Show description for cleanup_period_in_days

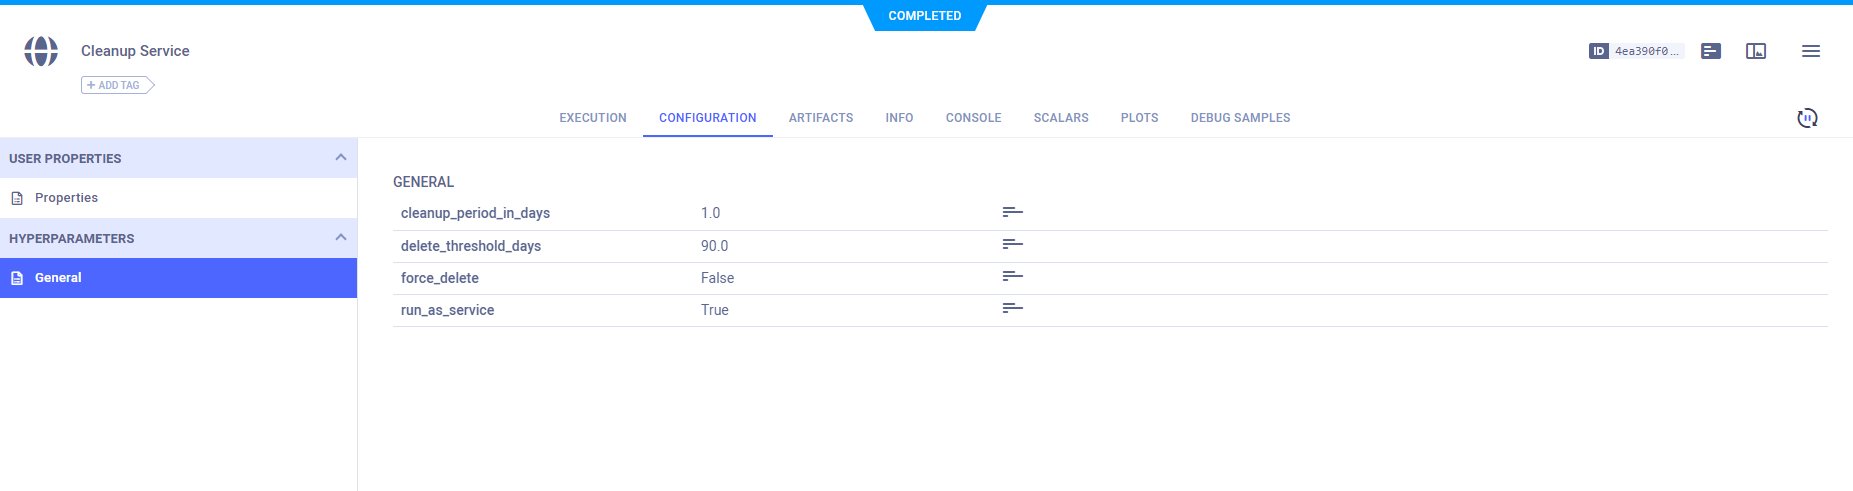pos(1012,212)
